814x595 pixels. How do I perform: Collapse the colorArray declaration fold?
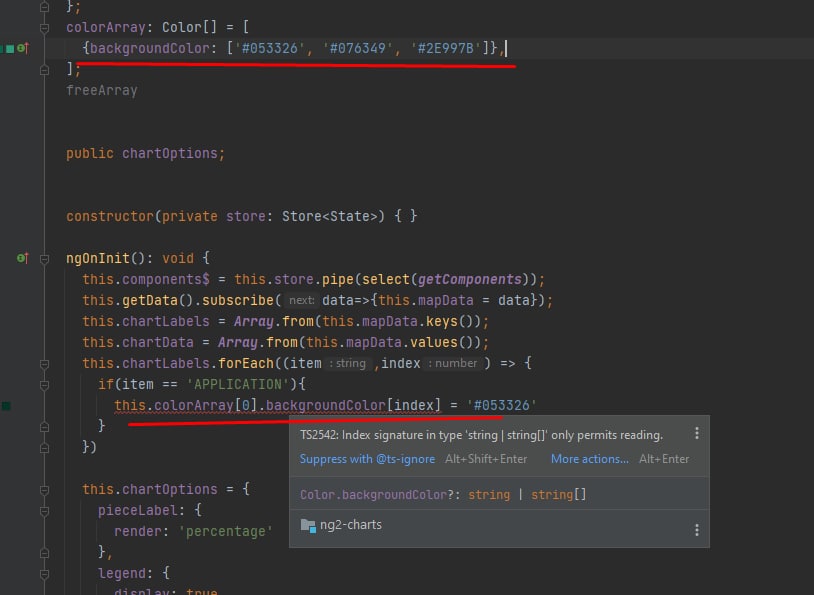pos(45,28)
